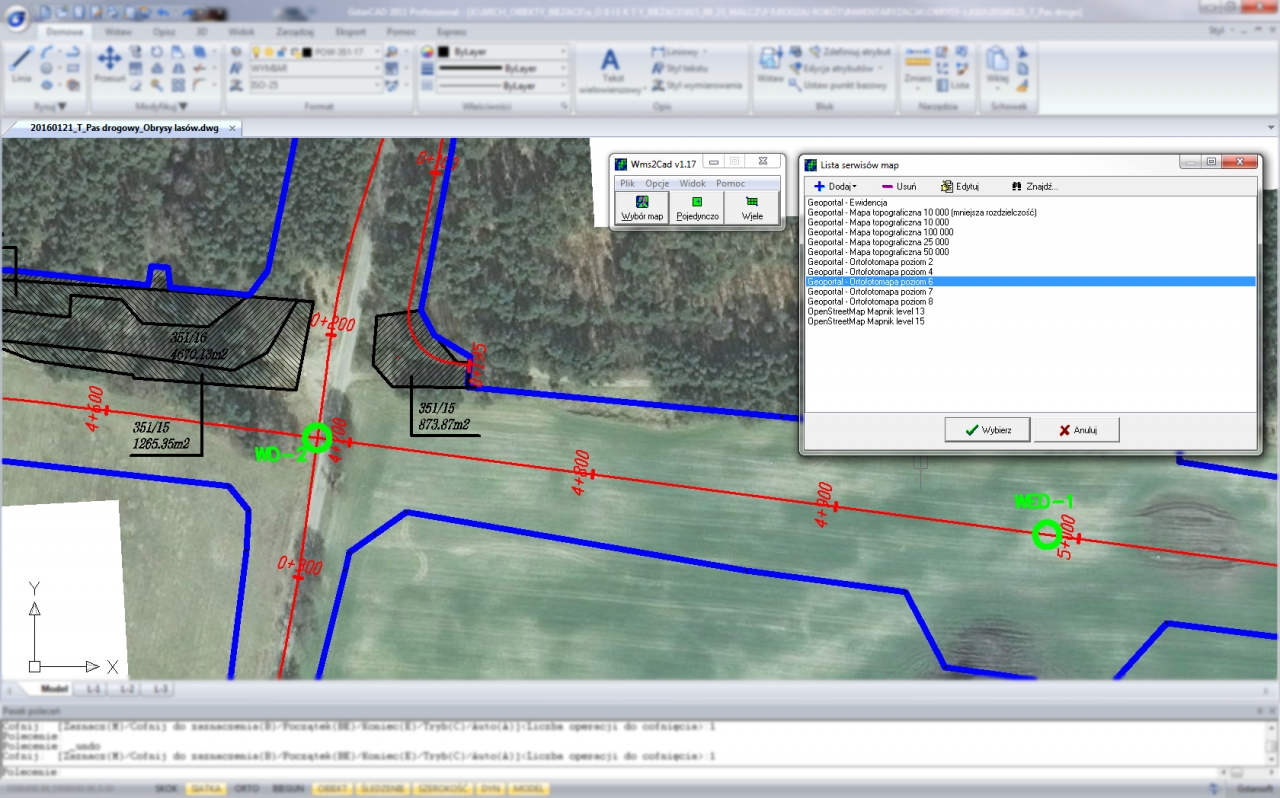Toggle ORTO mode in status bar
This screenshot has height=798, width=1280.
pos(246,789)
